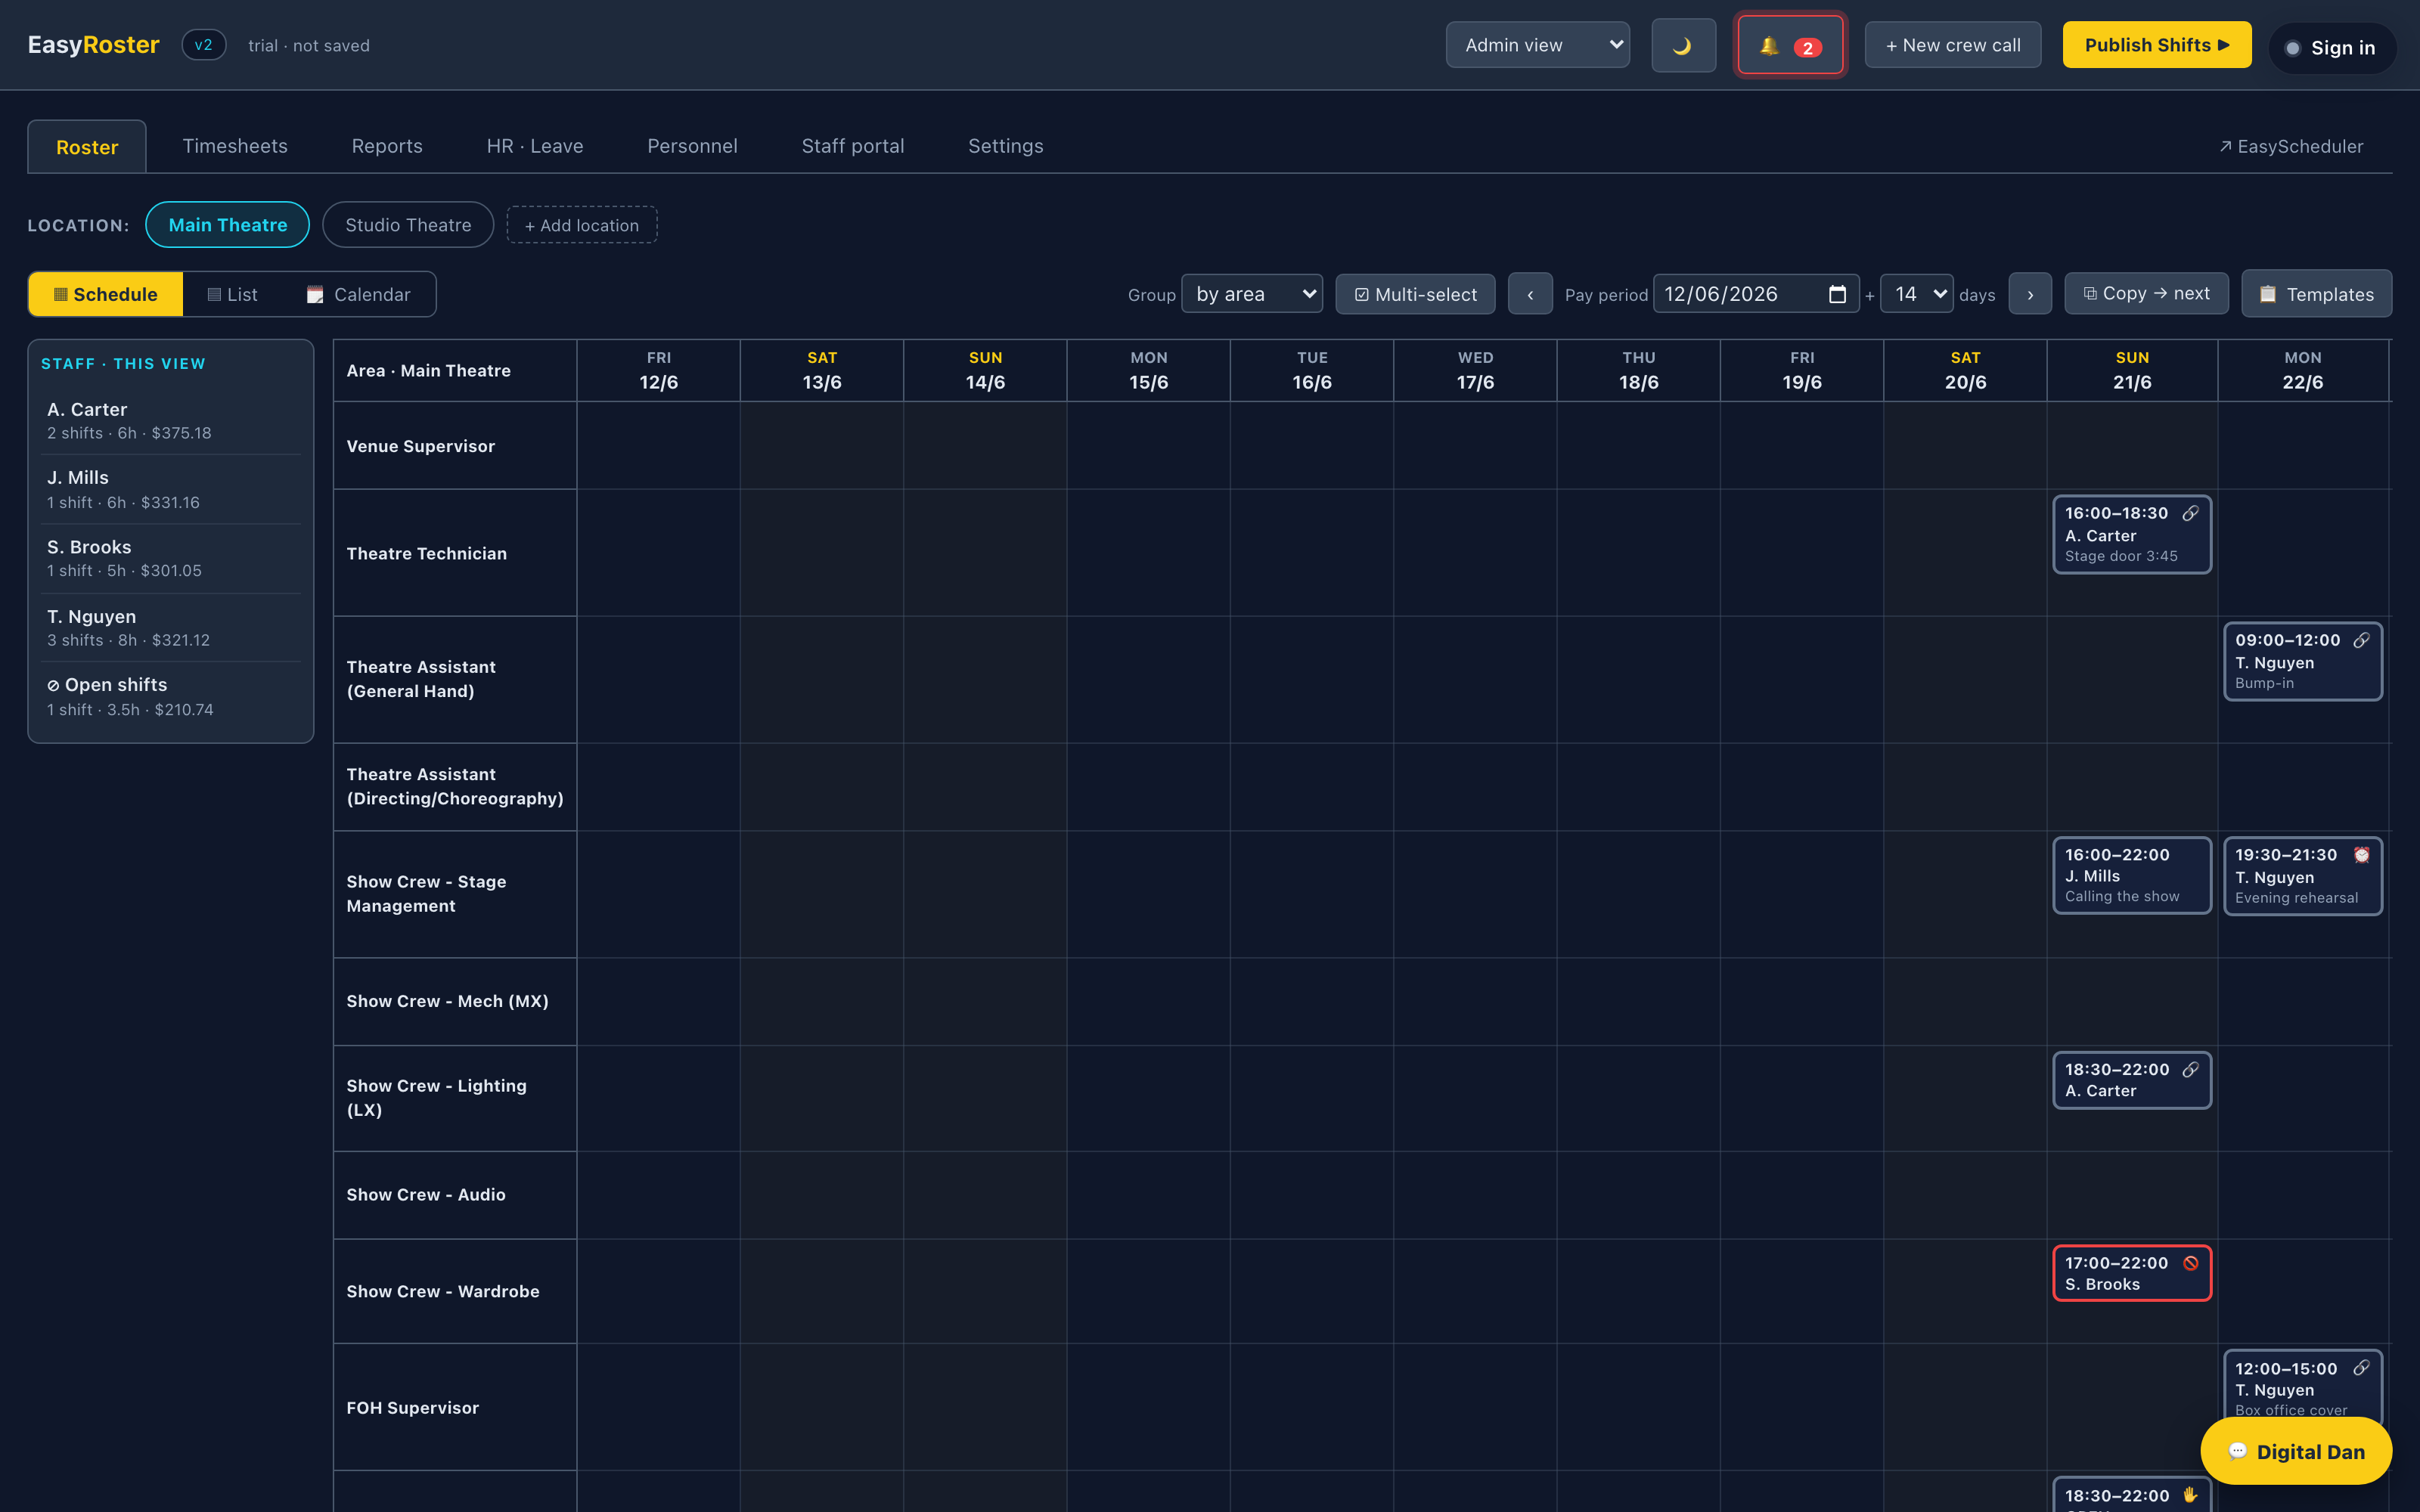Click MON 22/6 column header
This screenshot has height=1512, width=2420.
2302,370
